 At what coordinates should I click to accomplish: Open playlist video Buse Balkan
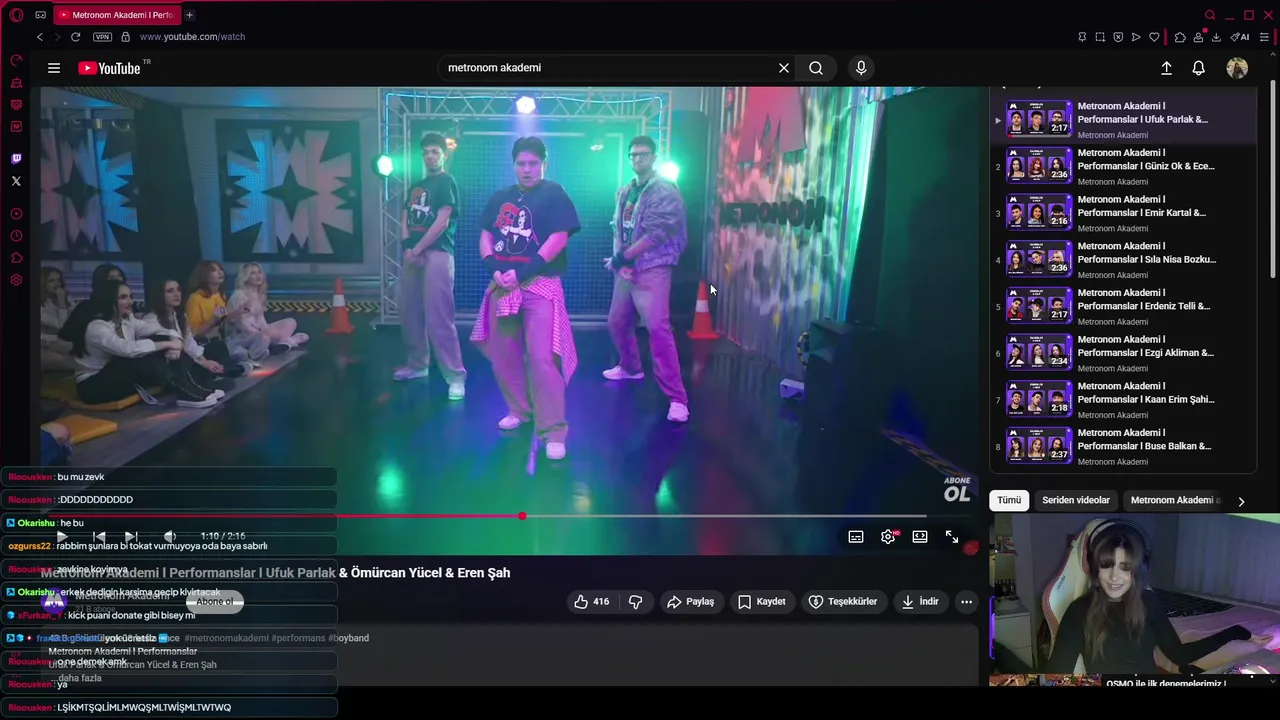pyautogui.click(x=1124, y=447)
